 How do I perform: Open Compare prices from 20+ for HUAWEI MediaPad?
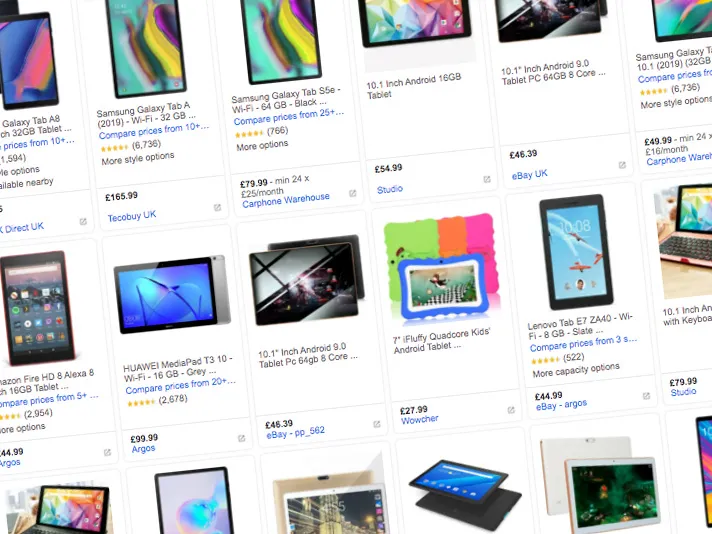pos(180,386)
